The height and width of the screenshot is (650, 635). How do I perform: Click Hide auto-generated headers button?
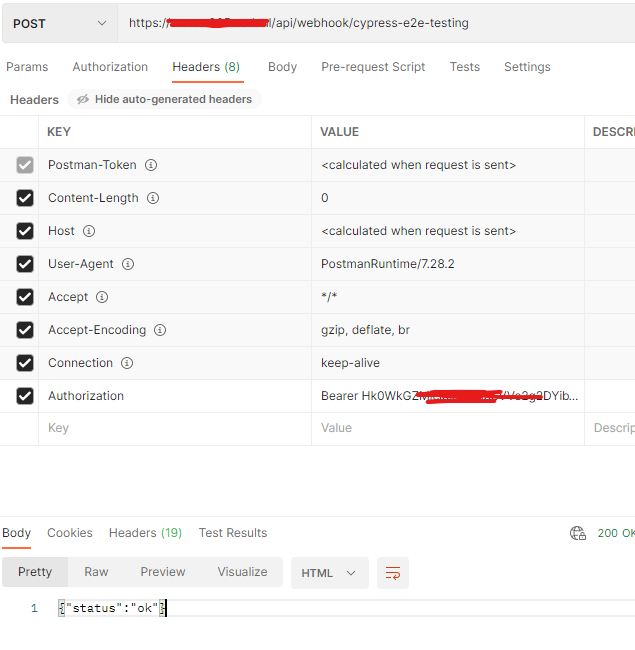point(164,99)
